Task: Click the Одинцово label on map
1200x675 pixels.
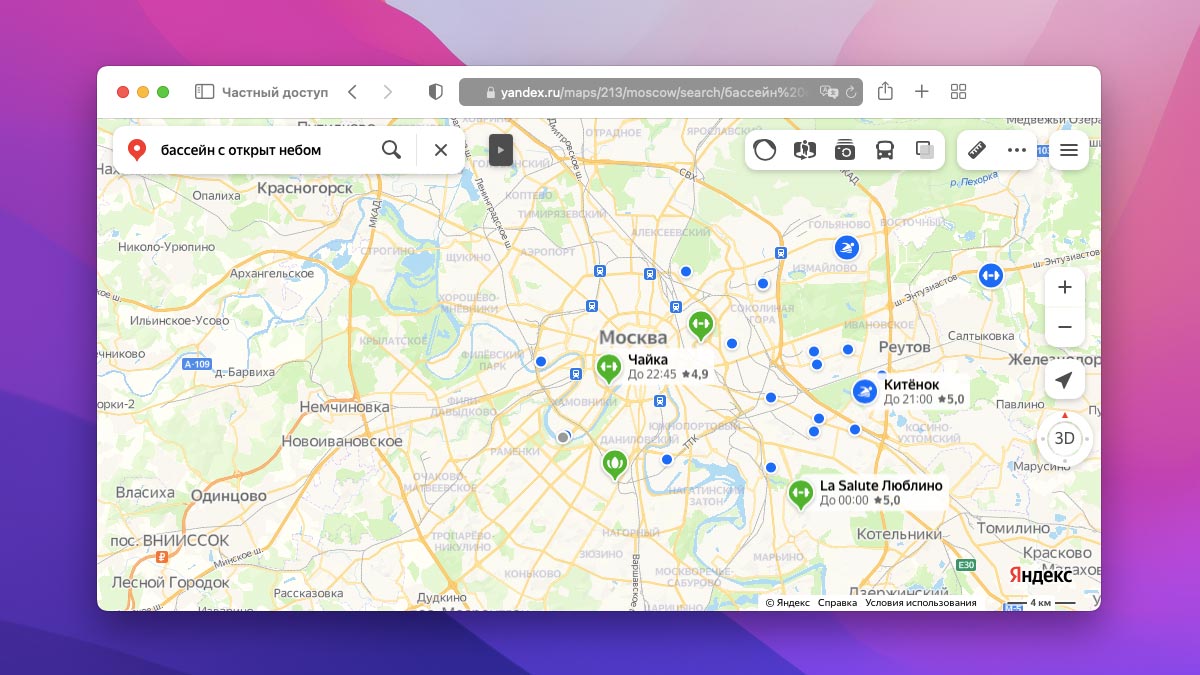Action: [228, 495]
